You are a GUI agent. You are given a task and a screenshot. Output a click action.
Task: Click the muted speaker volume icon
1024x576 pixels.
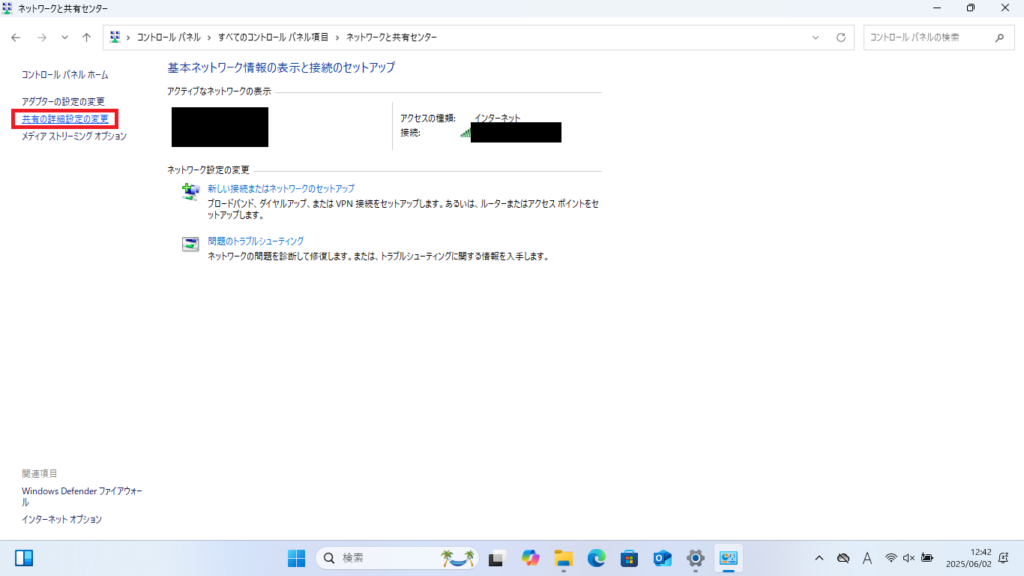click(x=908, y=558)
